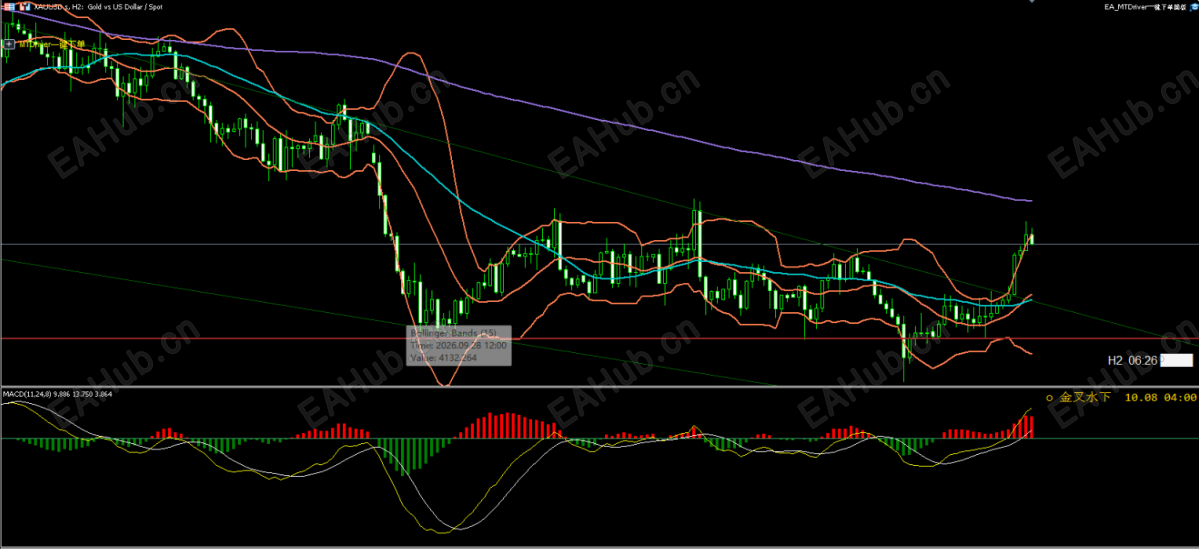Open the red grid icon beside the XAUUSD title

(x=9, y=7)
